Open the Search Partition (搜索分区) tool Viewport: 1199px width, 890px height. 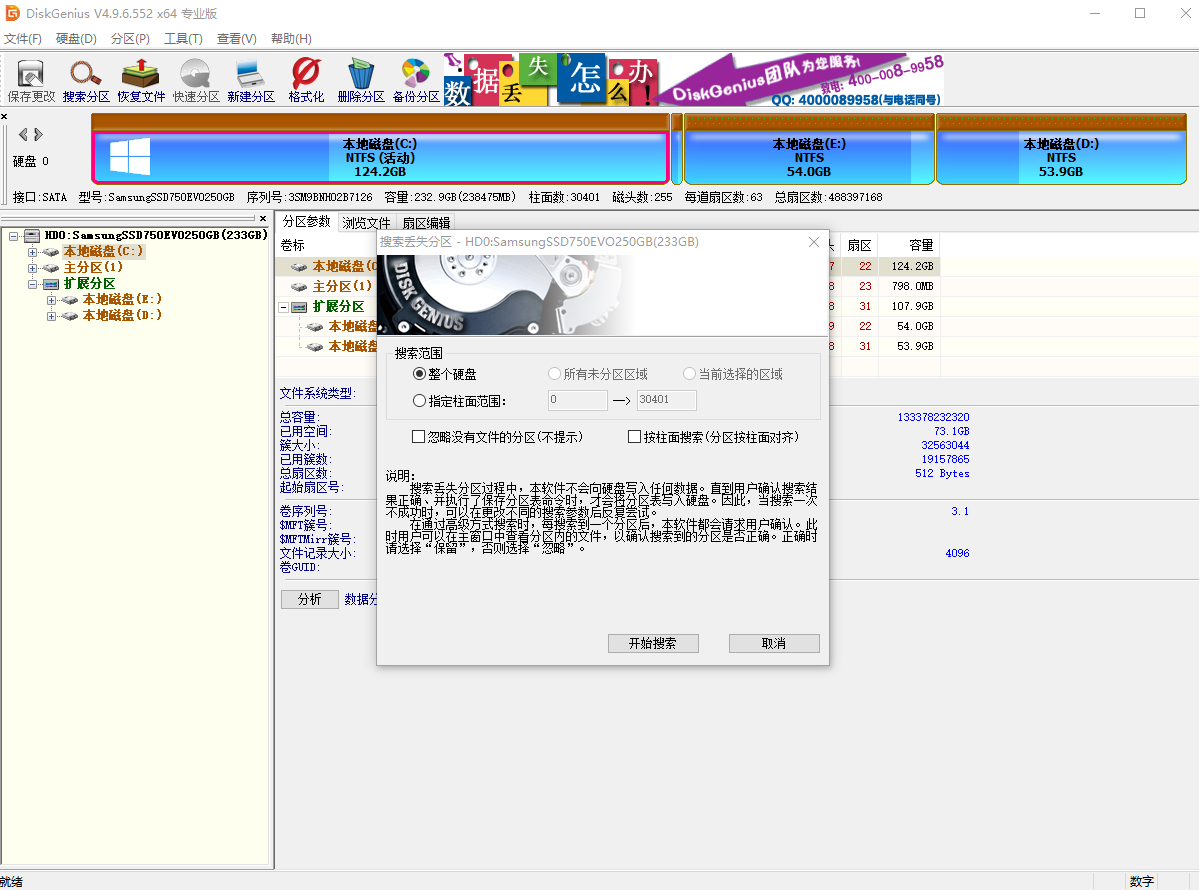pos(86,80)
